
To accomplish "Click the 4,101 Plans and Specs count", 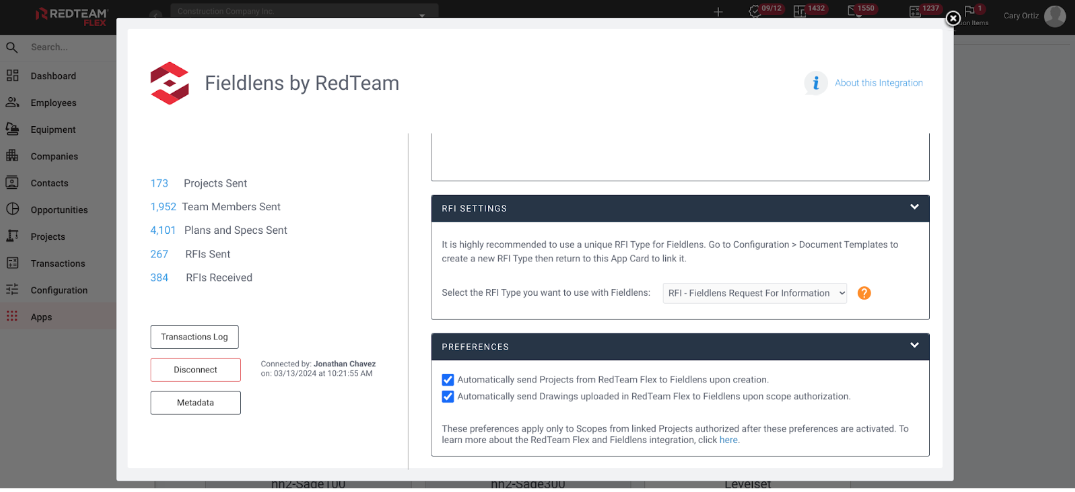I will pyautogui.click(x=163, y=231).
